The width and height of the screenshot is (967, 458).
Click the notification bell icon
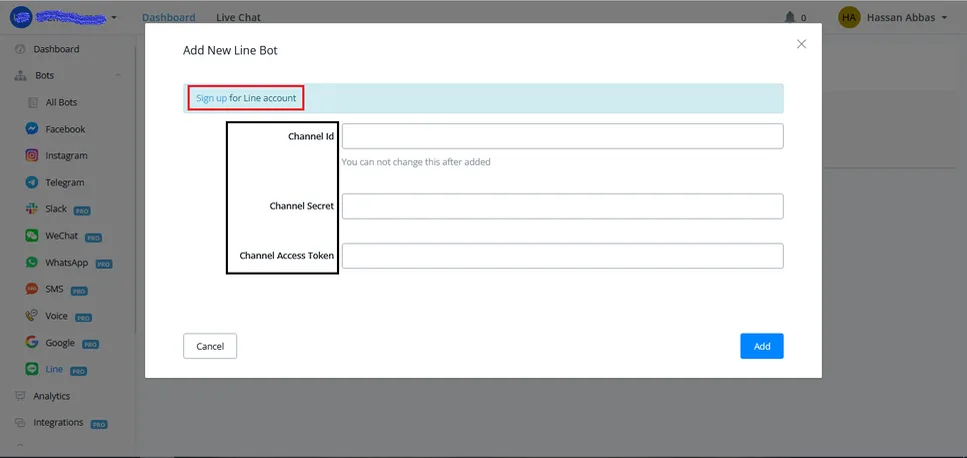tap(789, 17)
